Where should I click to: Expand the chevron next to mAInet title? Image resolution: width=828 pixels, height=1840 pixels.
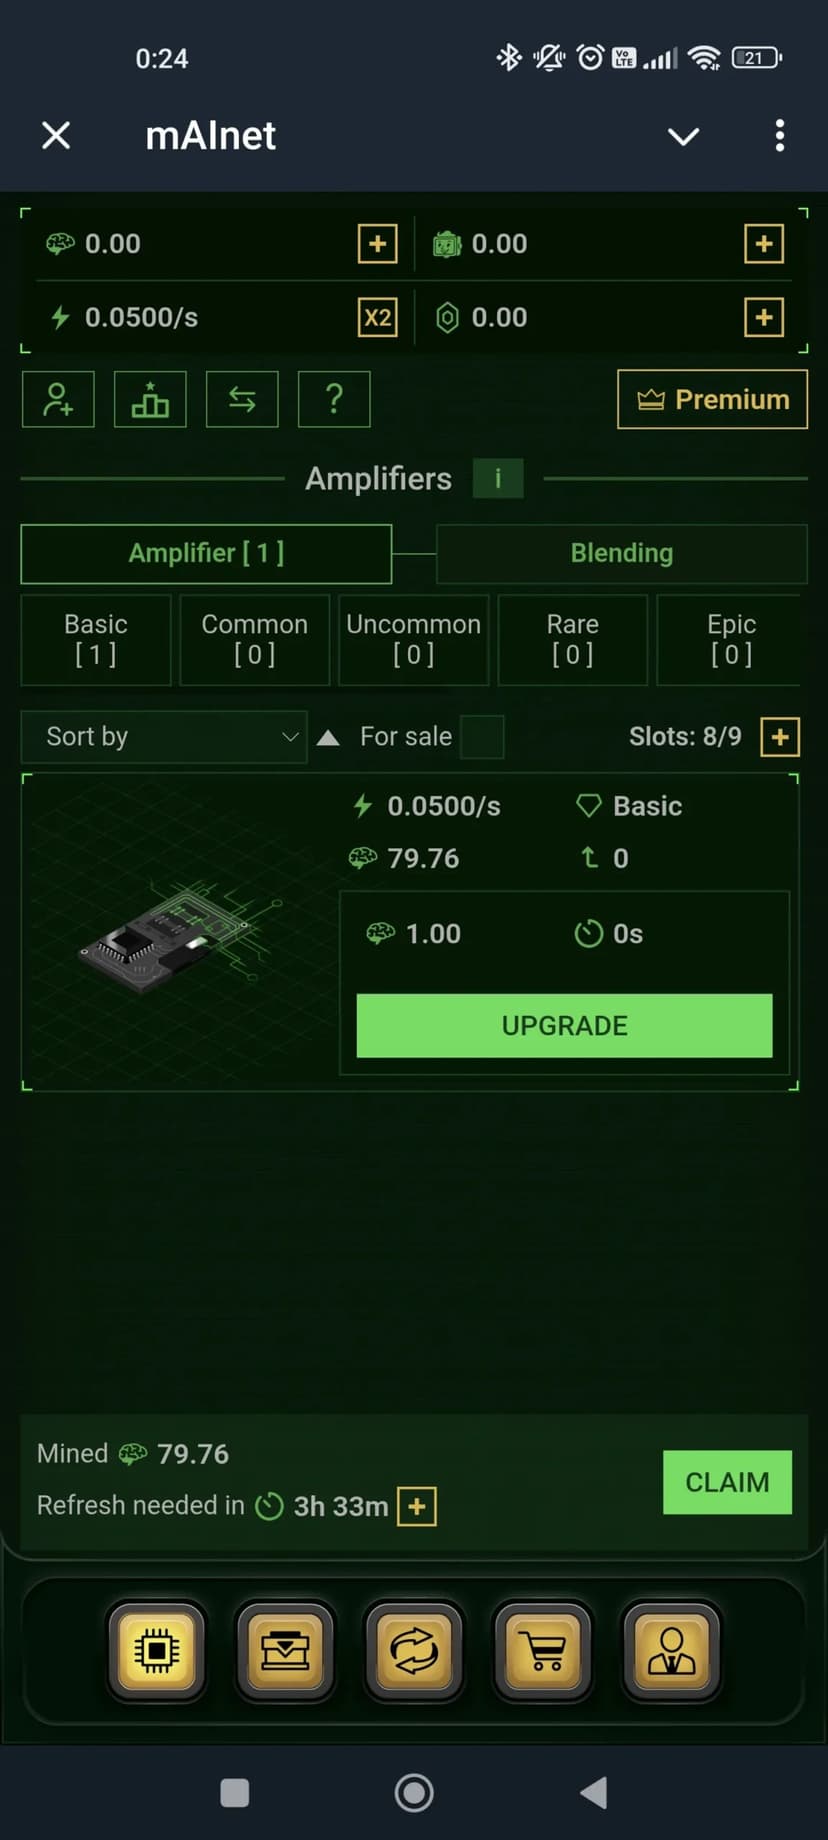(x=683, y=136)
